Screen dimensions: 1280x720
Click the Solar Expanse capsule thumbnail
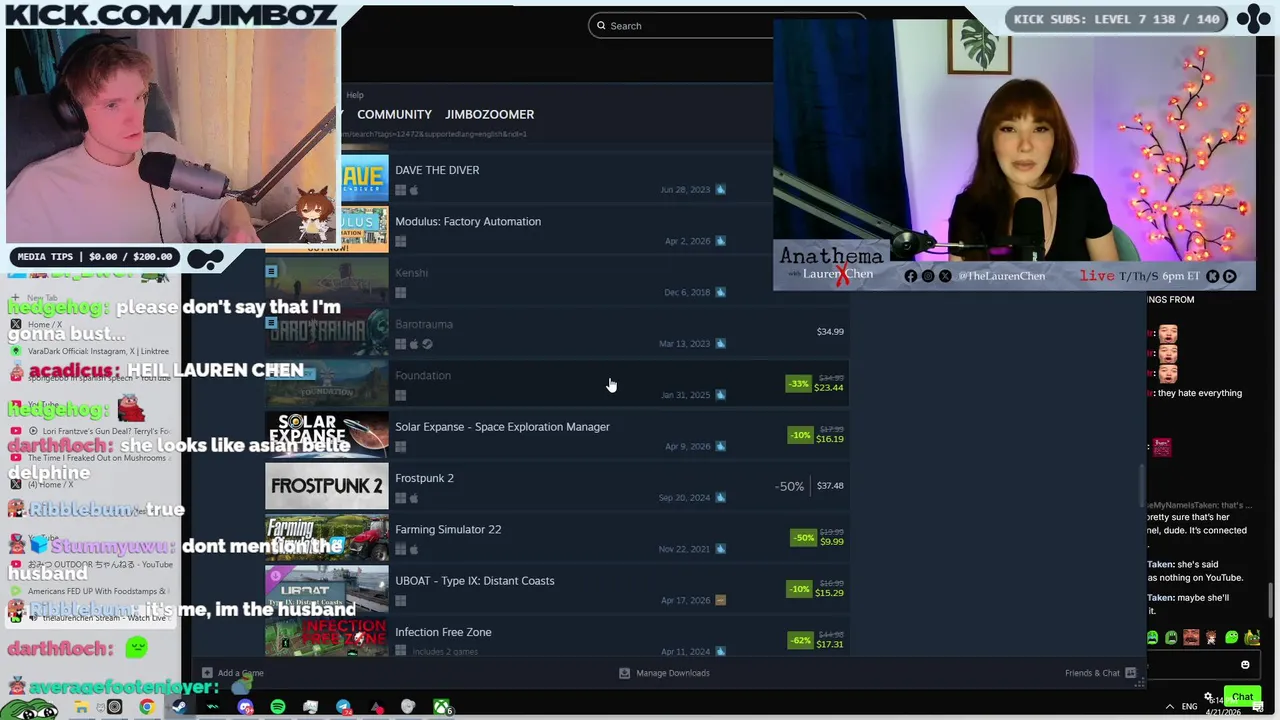[x=326, y=435]
